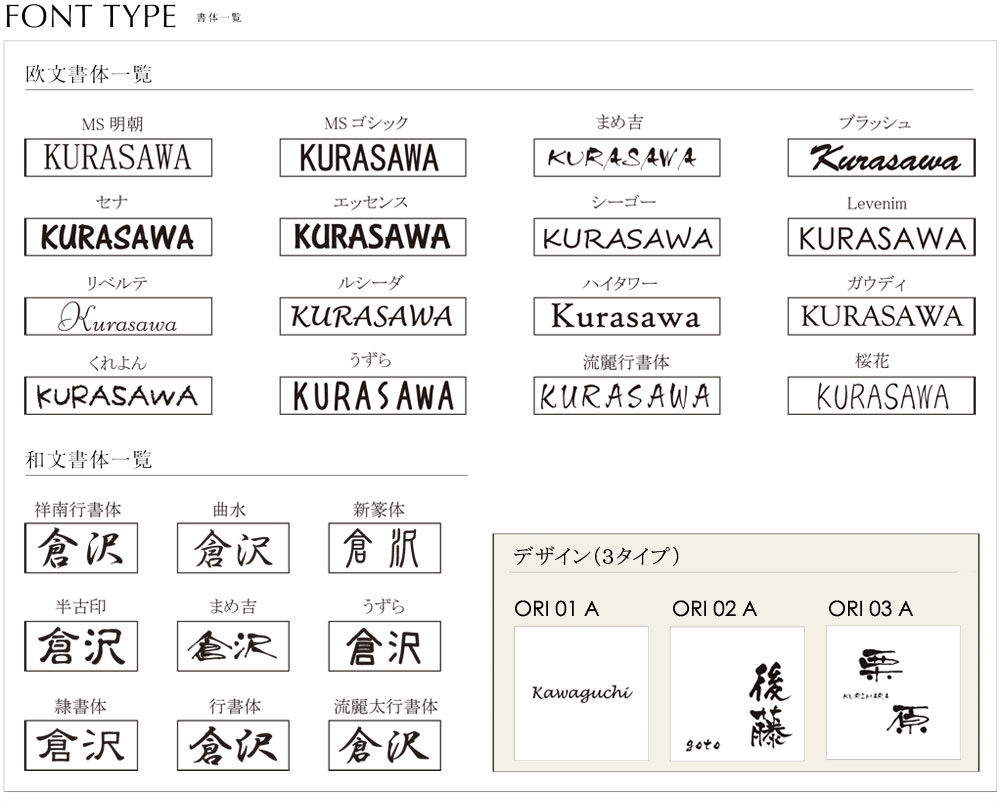
Task: Select the 行書体 倉沢 kanji sample
Action: pyautogui.click(x=233, y=745)
